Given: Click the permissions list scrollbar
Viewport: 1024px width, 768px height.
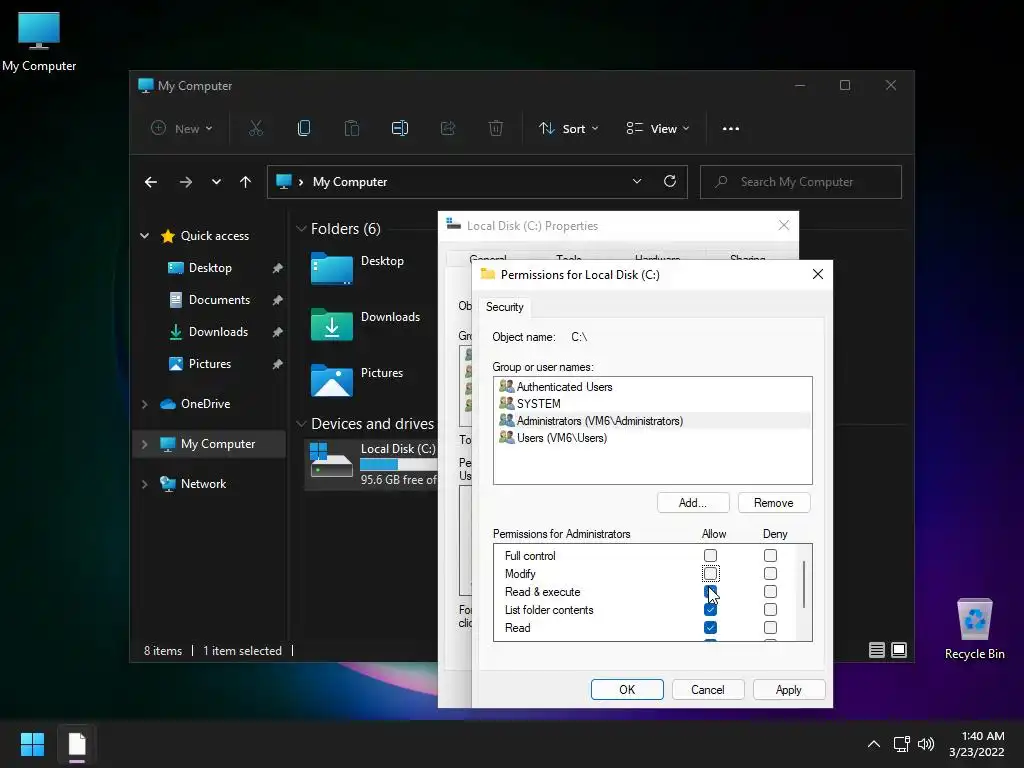Looking at the screenshot, I should click(804, 584).
